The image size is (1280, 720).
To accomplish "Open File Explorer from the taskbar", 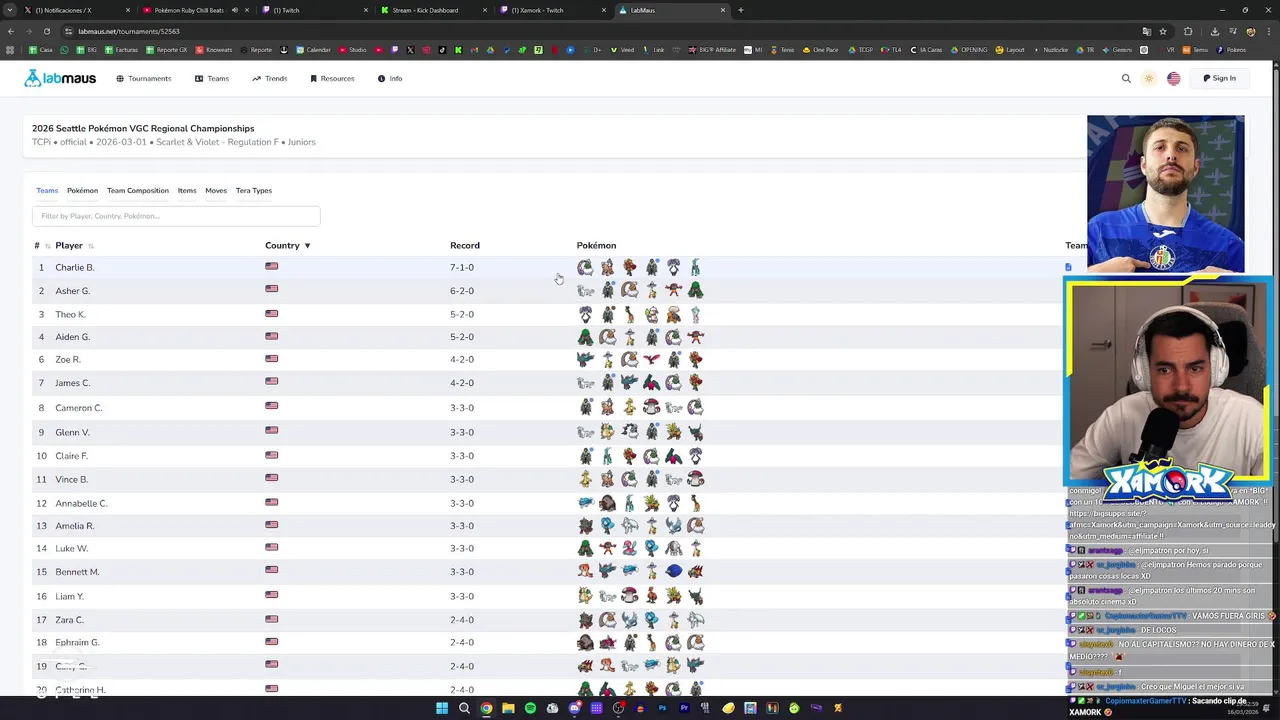I will coord(508,708).
